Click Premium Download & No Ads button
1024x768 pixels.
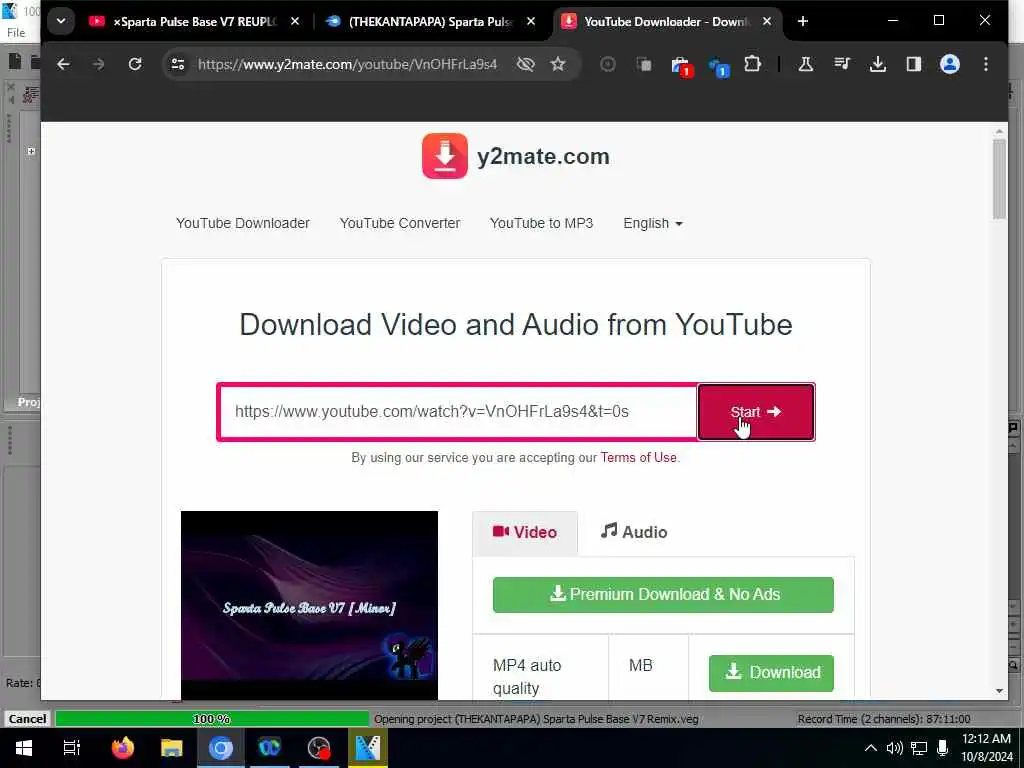click(x=664, y=594)
